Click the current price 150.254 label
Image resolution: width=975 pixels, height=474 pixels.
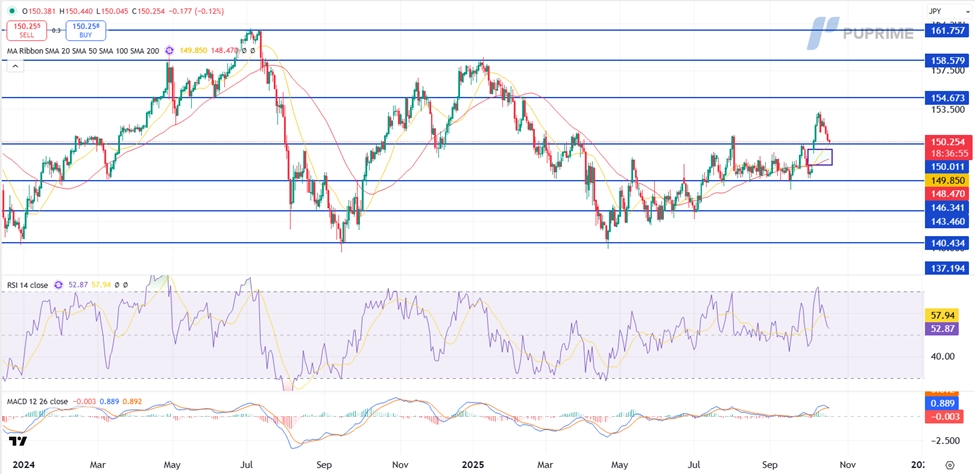pos(948,143)
